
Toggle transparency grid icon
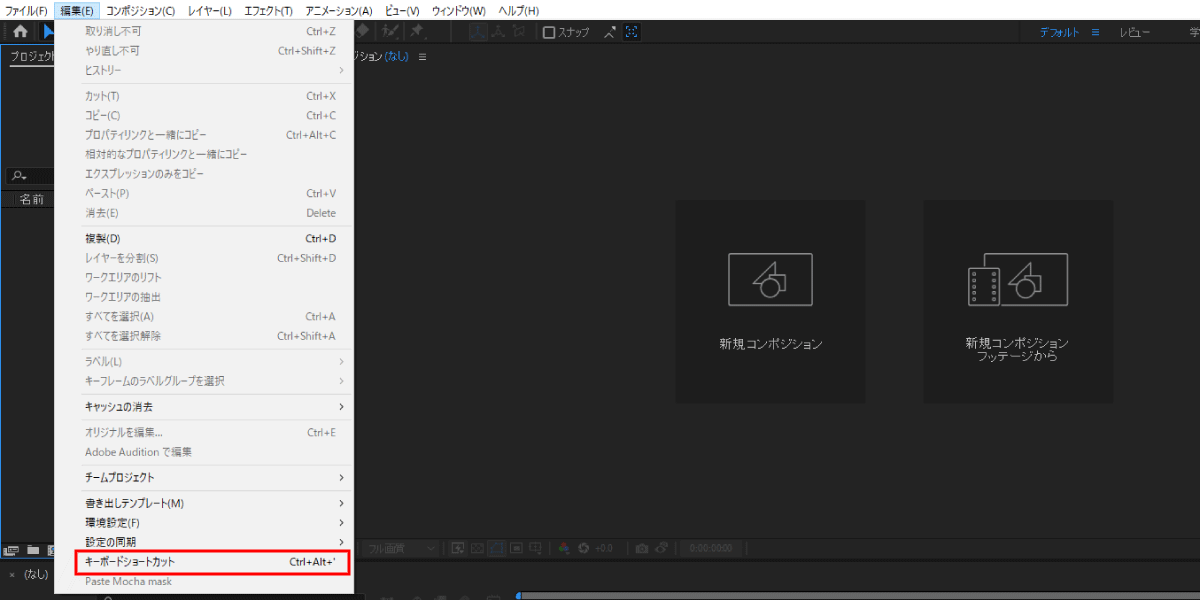coord(477,548)
